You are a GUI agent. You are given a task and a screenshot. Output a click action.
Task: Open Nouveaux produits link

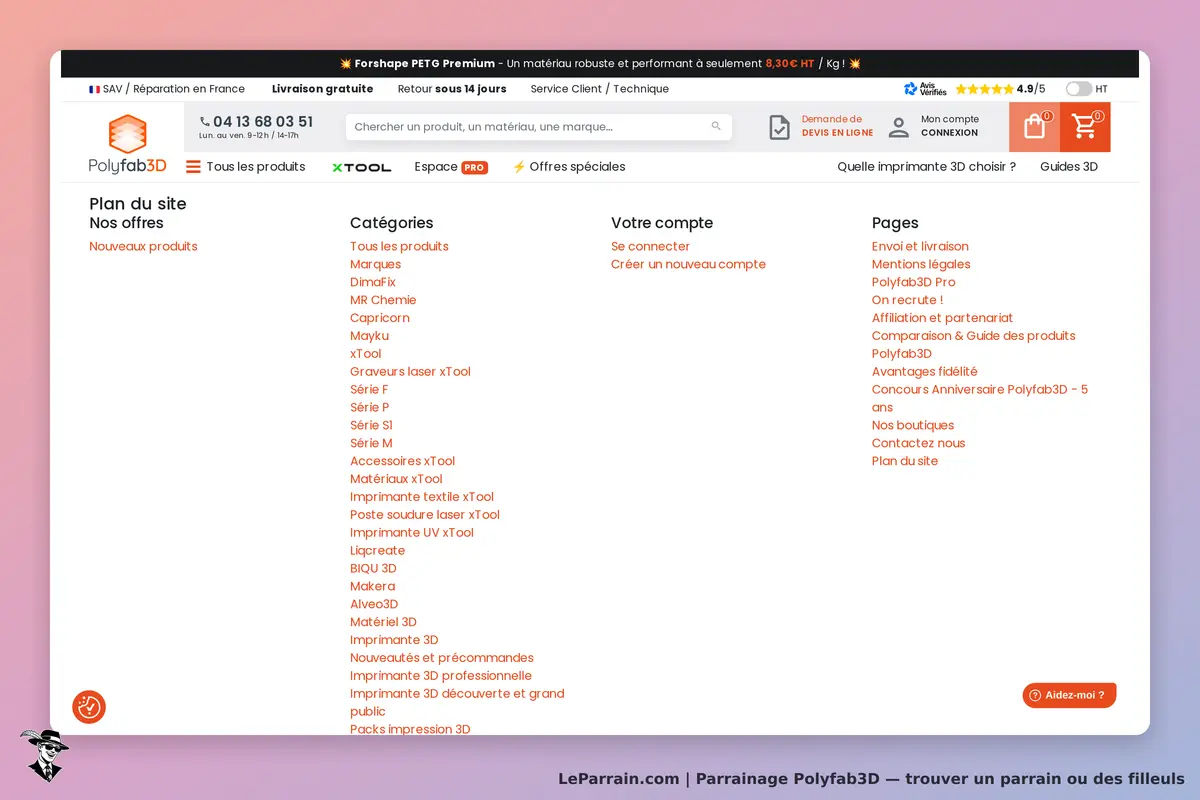click(144, 246)
